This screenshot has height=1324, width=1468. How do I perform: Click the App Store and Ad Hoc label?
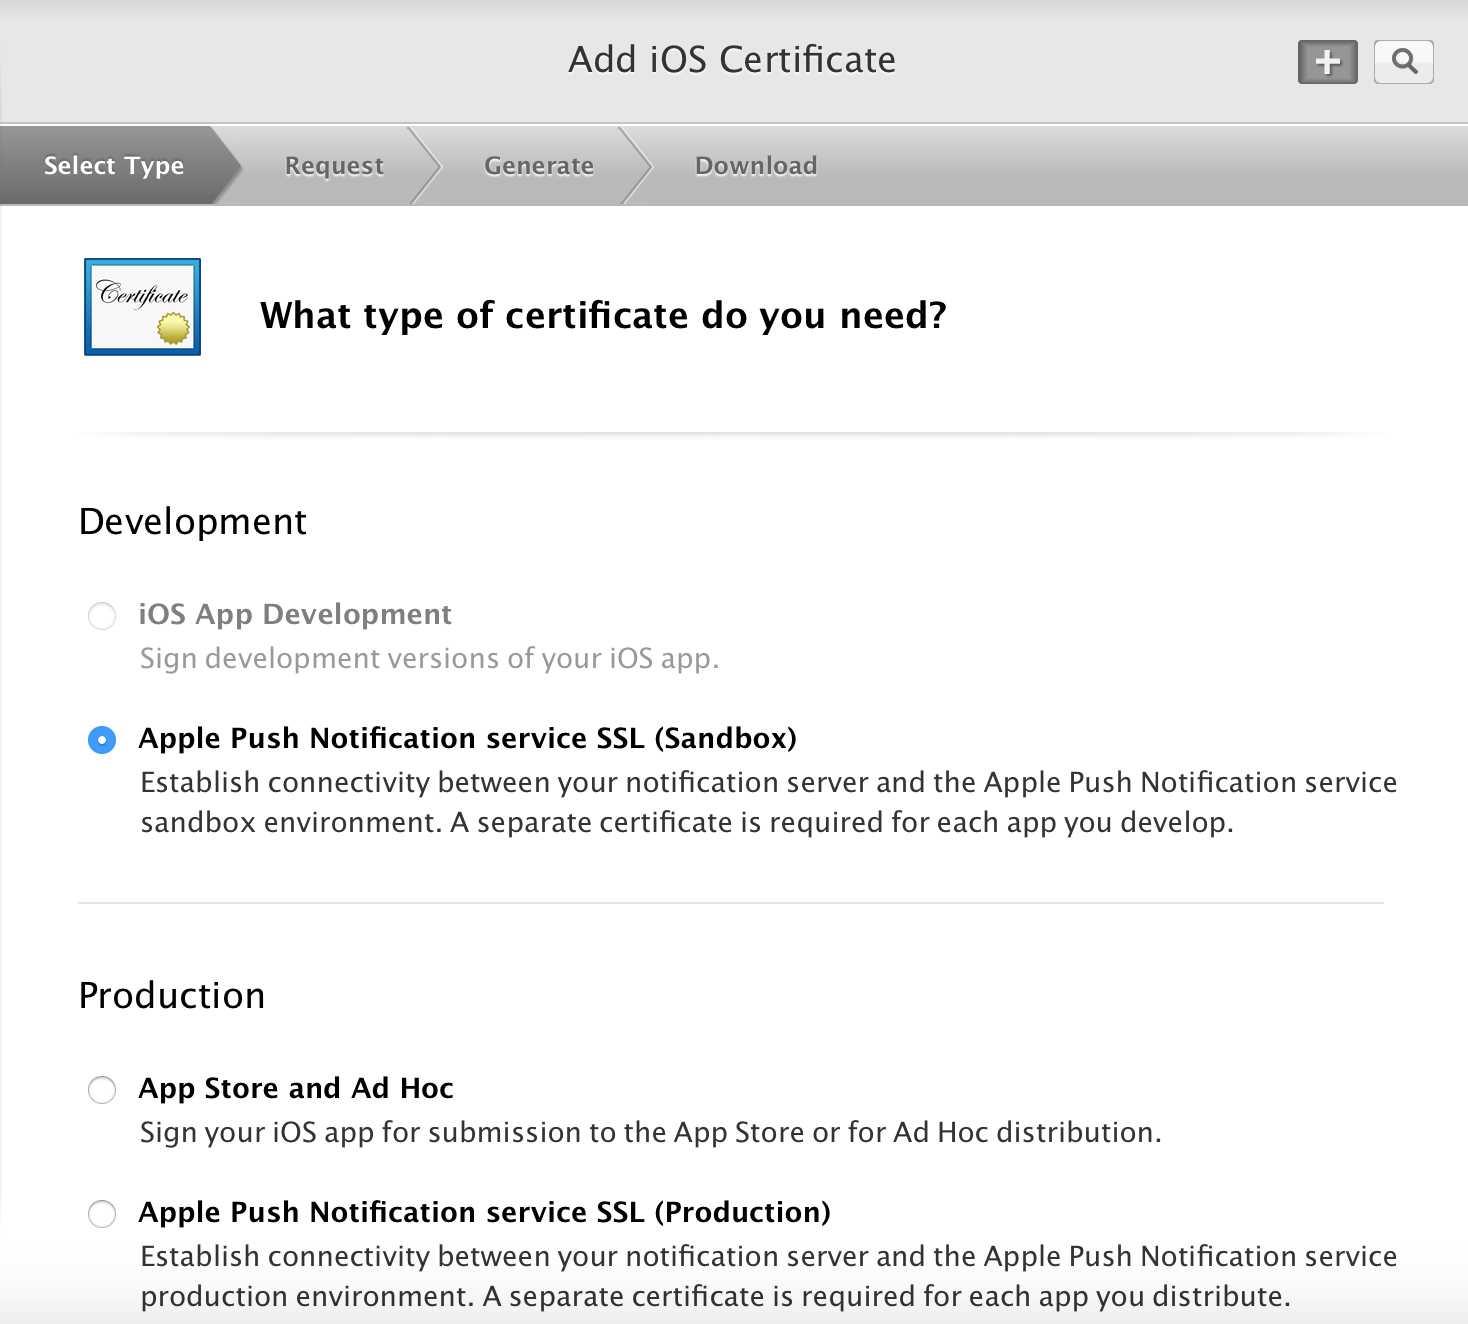[x=296, y=1088]
